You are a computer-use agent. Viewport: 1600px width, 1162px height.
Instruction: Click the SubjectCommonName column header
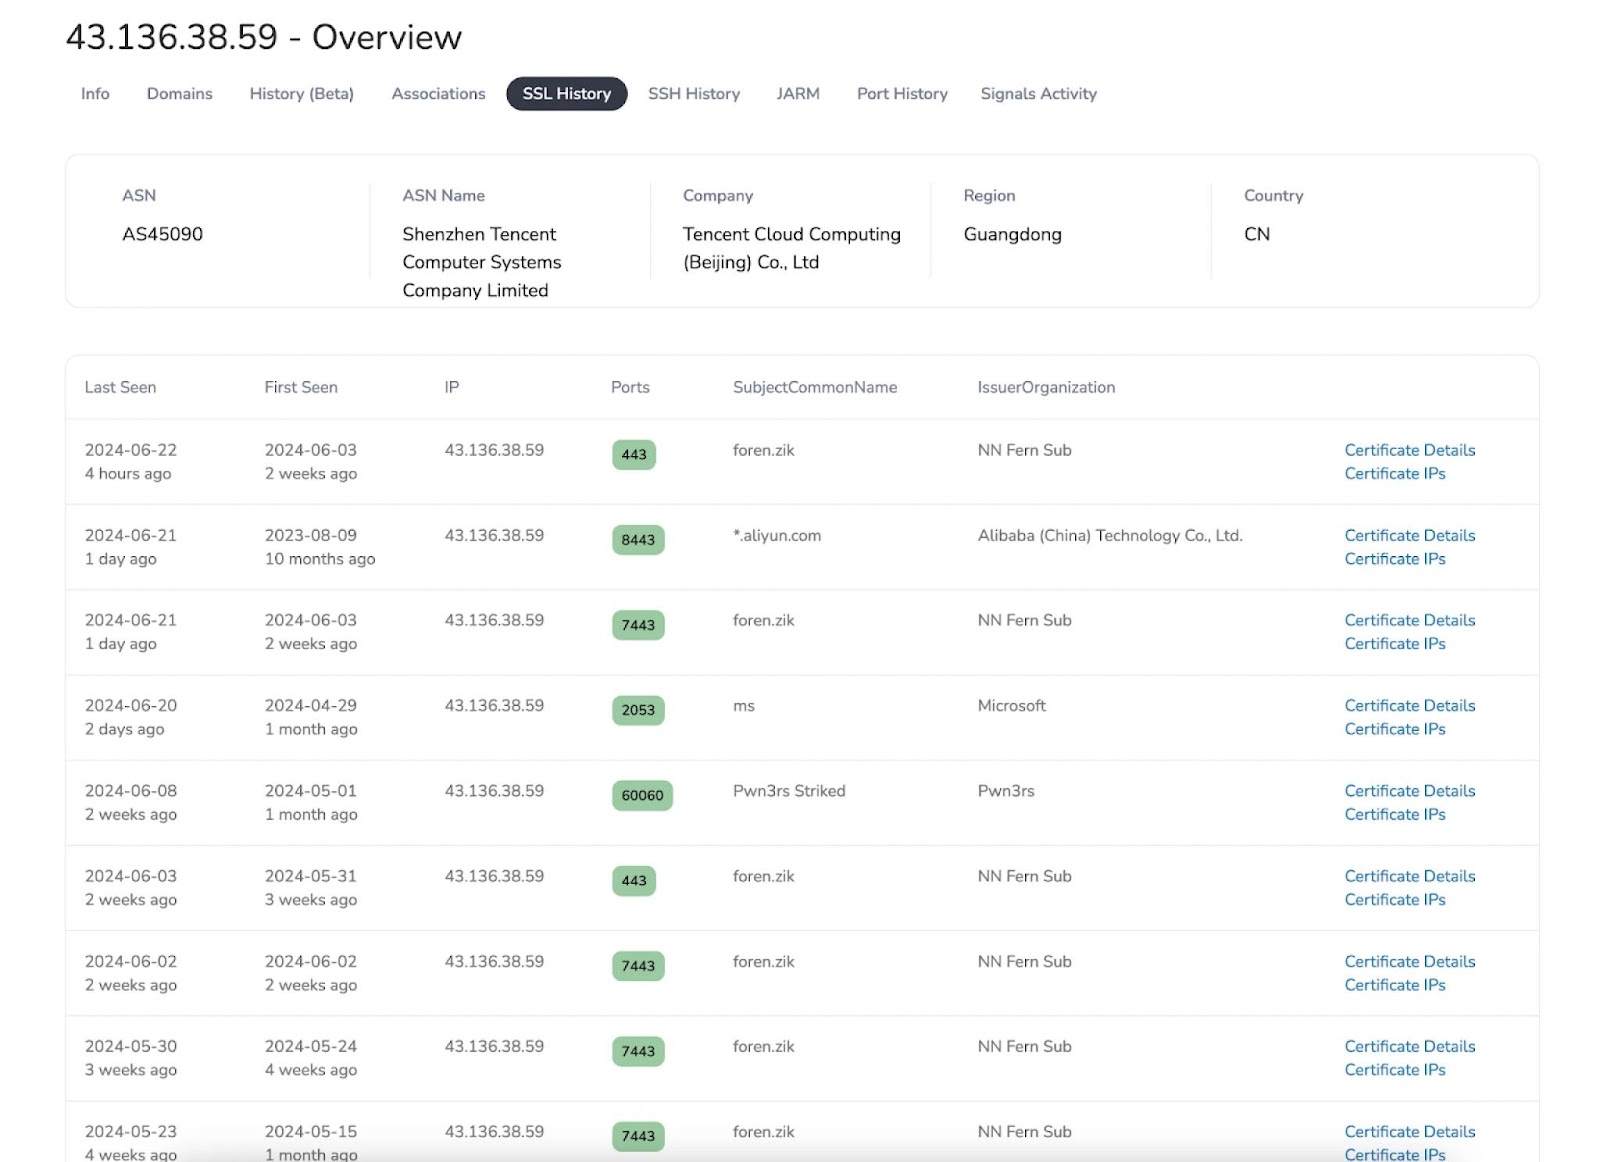(815, 387)
